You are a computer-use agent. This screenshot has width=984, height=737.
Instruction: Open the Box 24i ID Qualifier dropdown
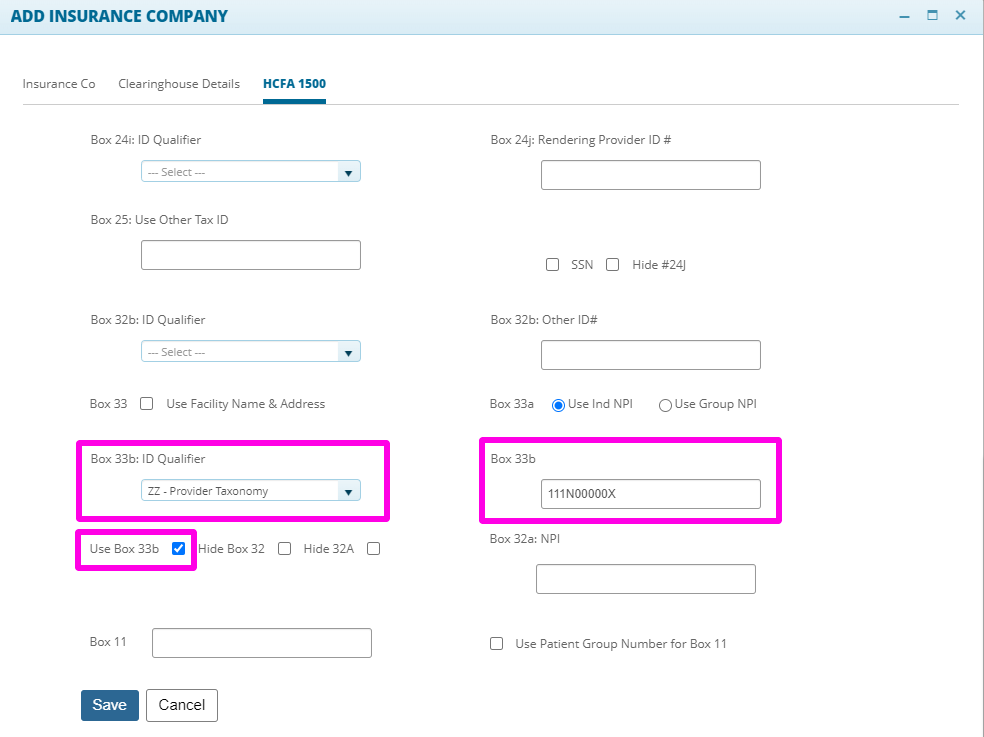click(348, 171)
